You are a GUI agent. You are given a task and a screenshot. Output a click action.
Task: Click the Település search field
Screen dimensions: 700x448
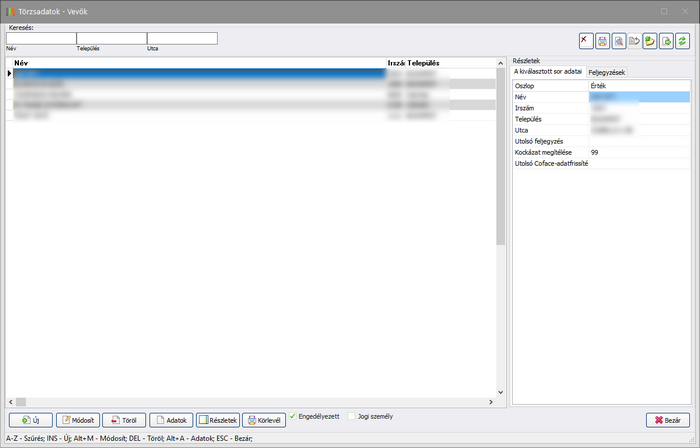pos(111,38)
